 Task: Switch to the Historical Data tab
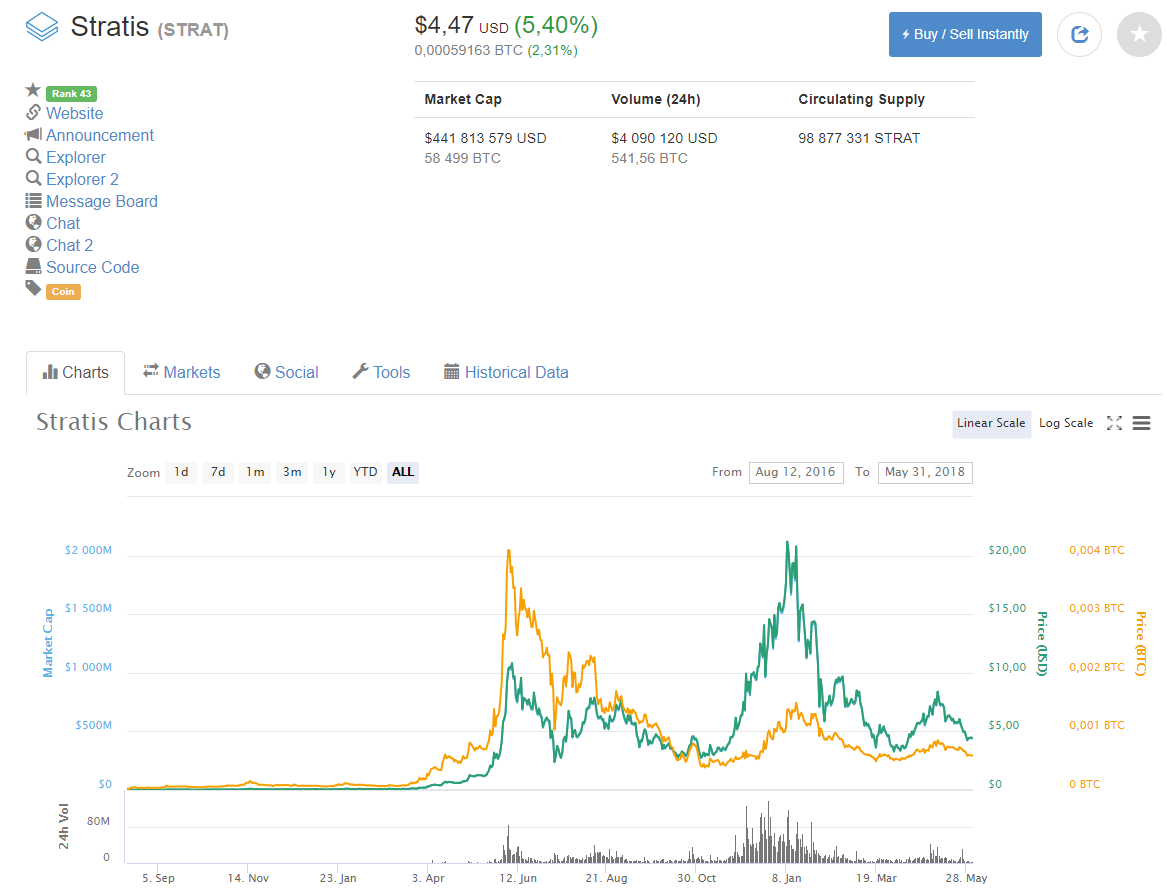506,372
